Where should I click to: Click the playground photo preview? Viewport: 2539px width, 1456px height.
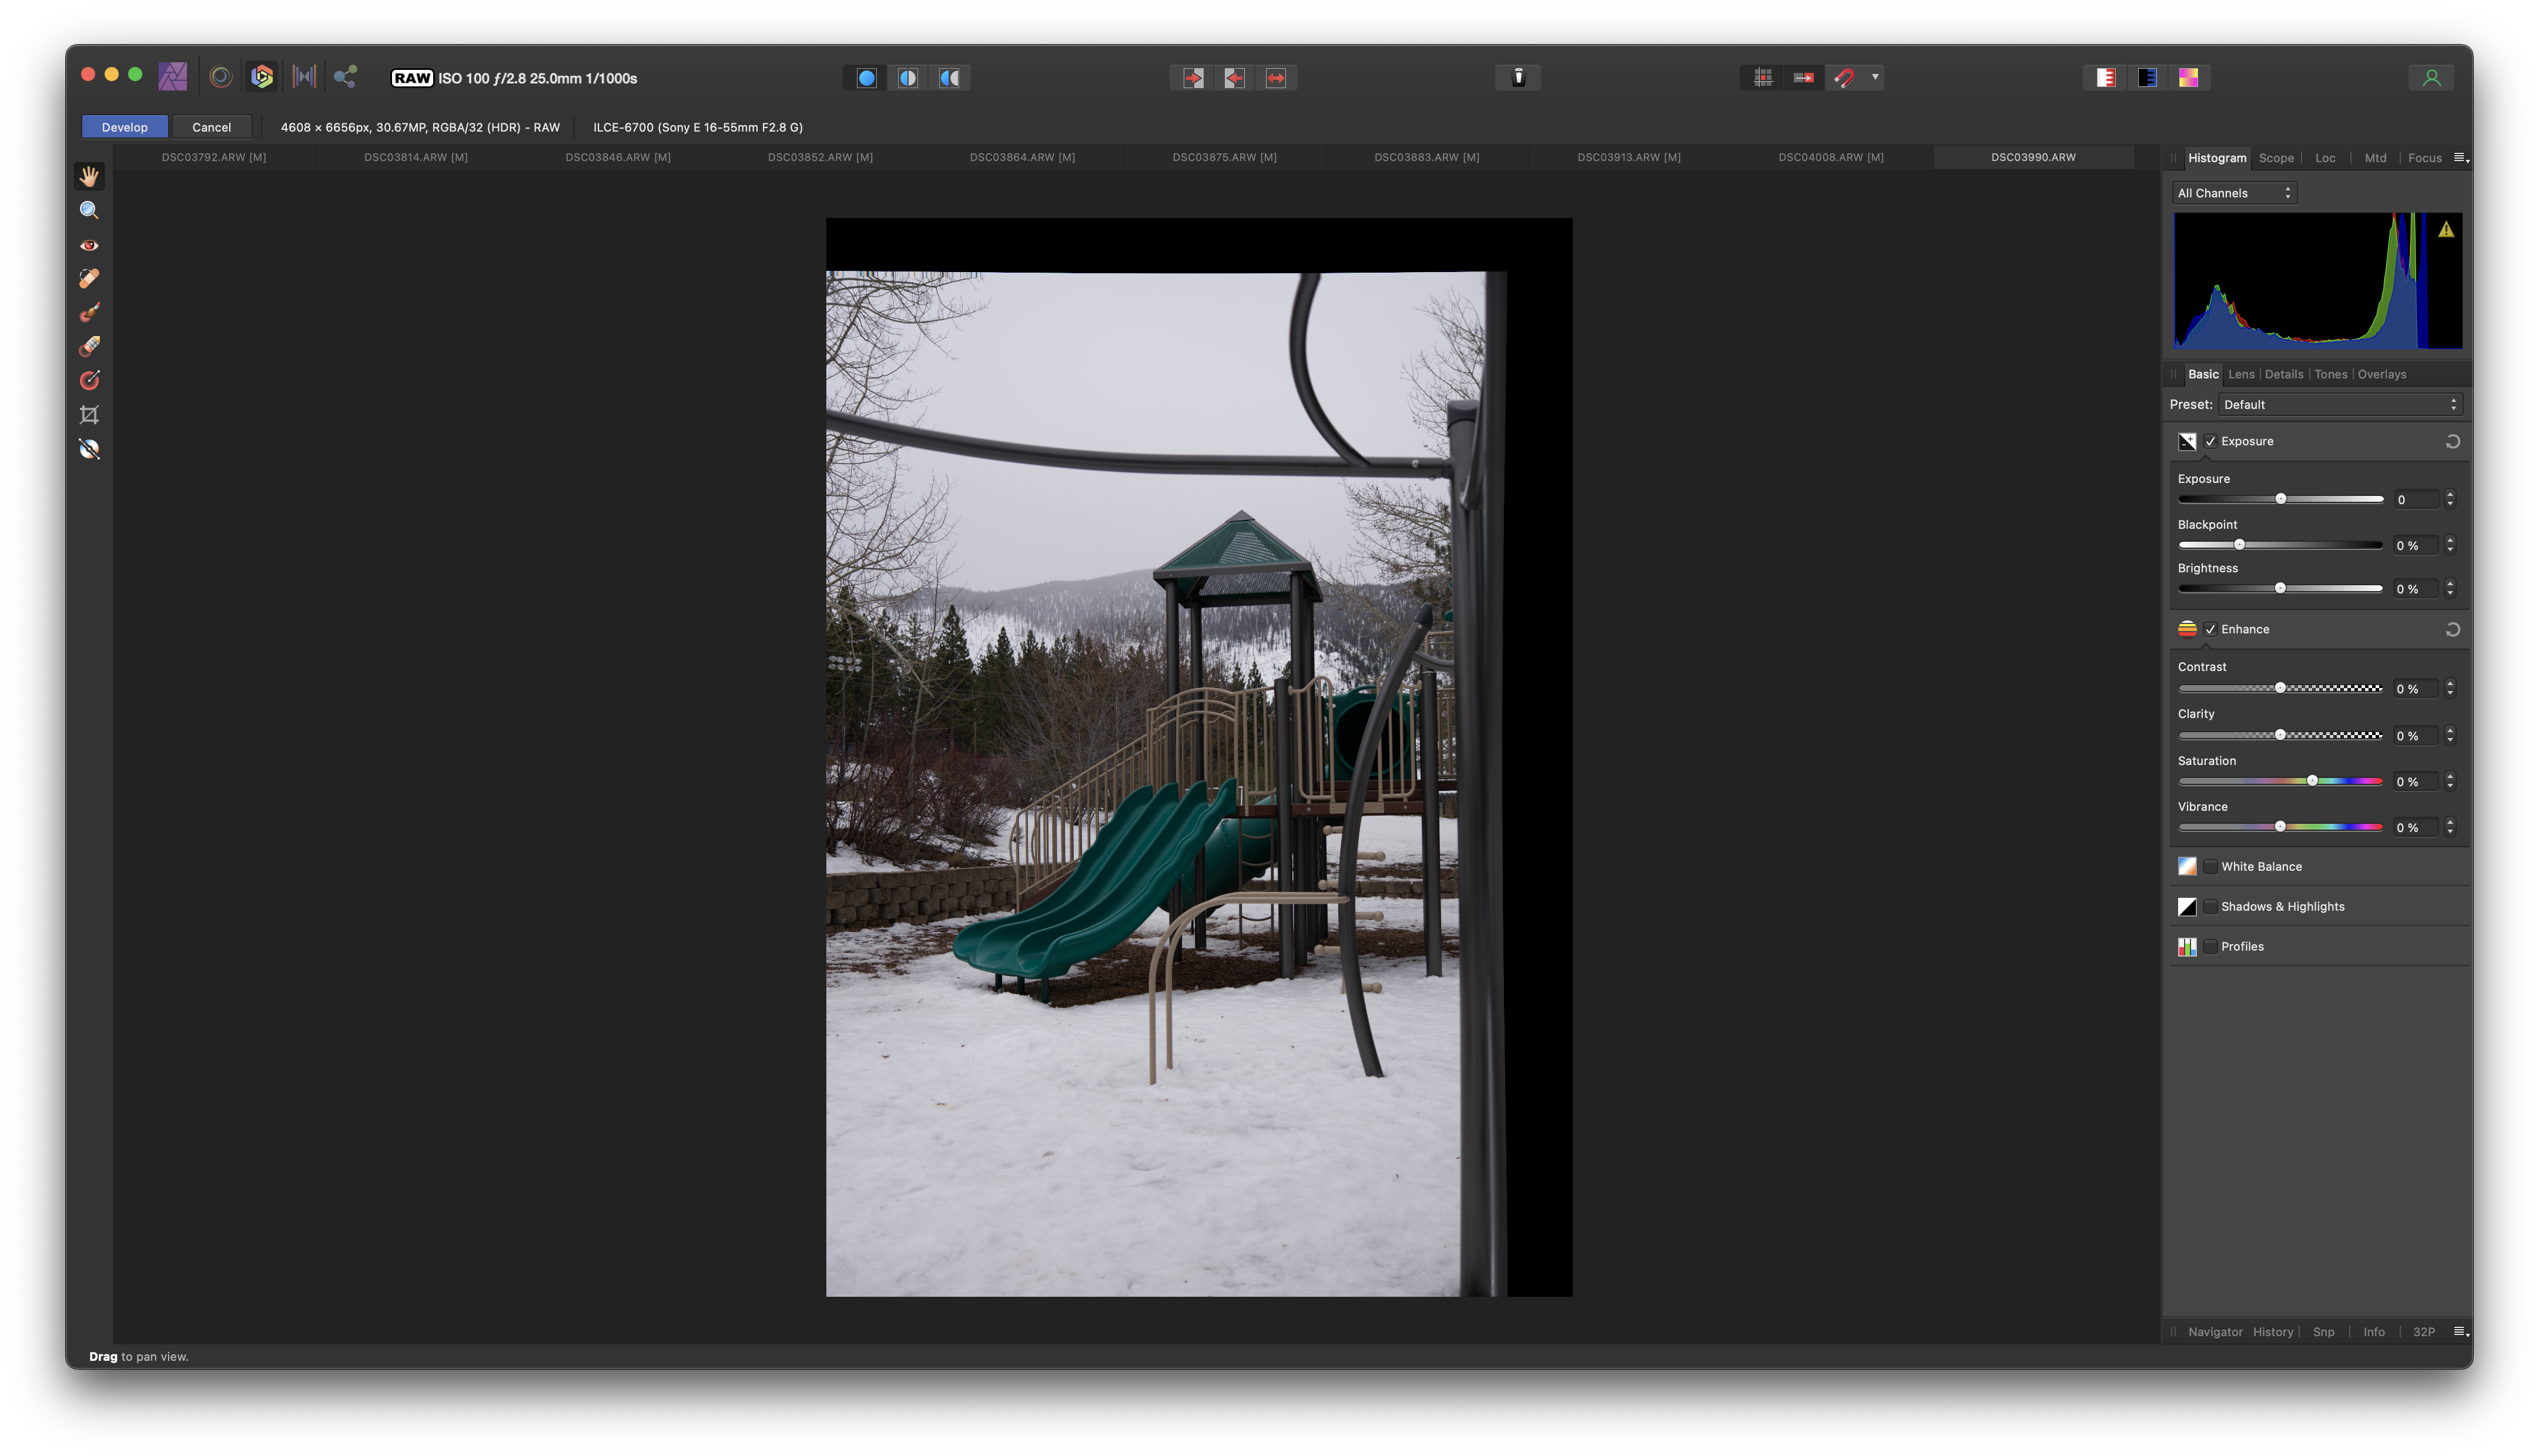pyautogui.click(x=1198, y=757)
